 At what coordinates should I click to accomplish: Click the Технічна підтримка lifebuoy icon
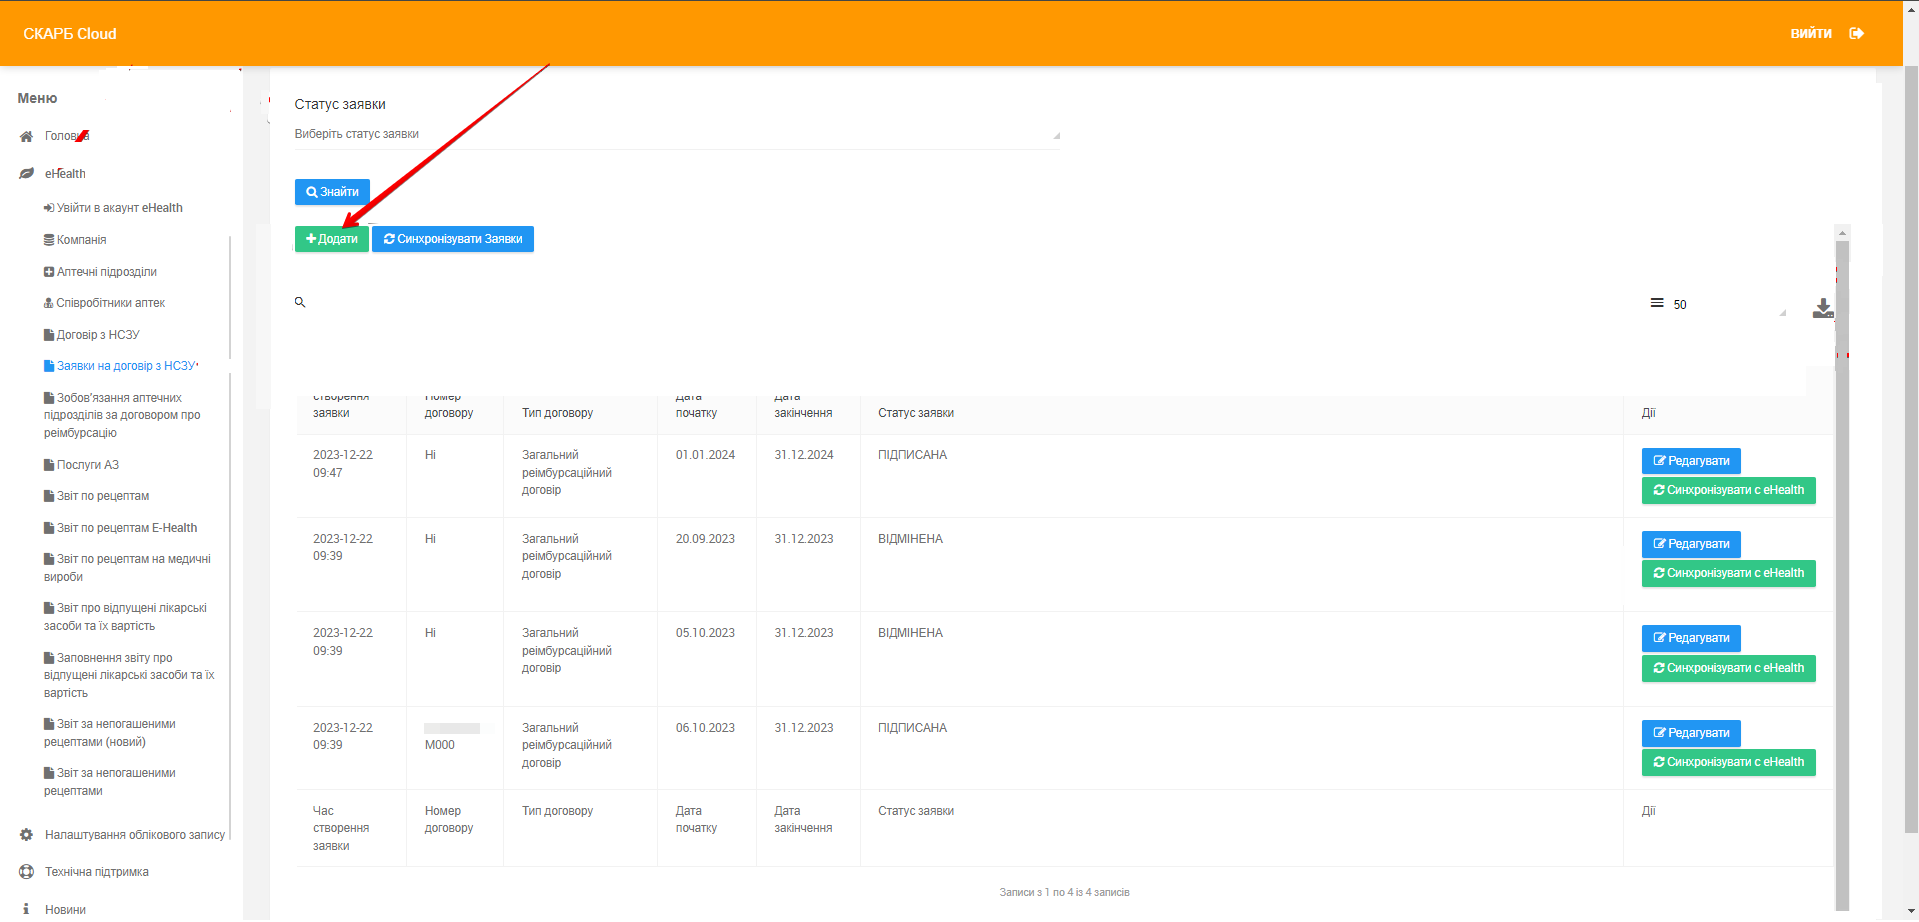(x=27, y=872)
